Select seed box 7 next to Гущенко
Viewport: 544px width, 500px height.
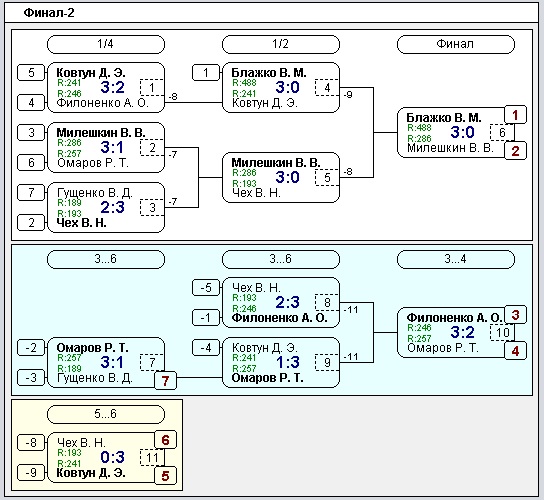point(31,193)
